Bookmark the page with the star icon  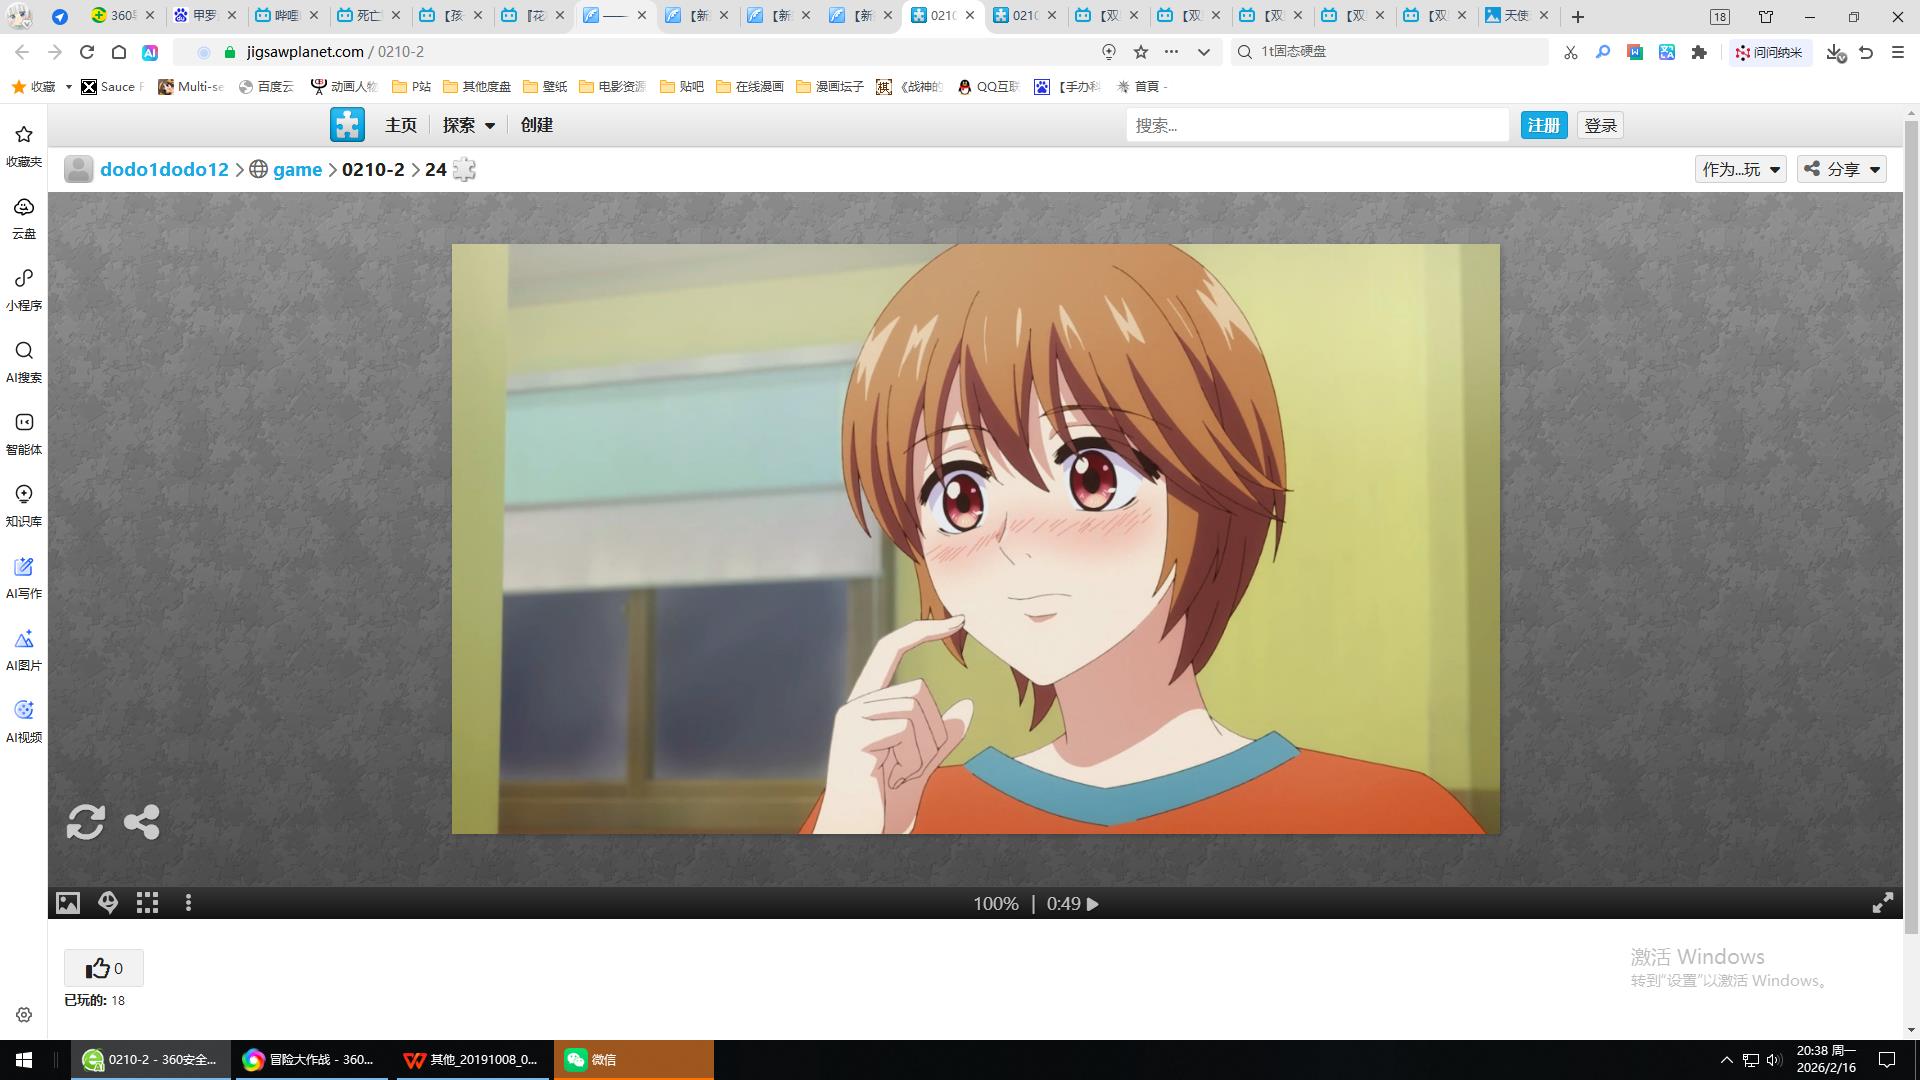[x=1141, y=52]
